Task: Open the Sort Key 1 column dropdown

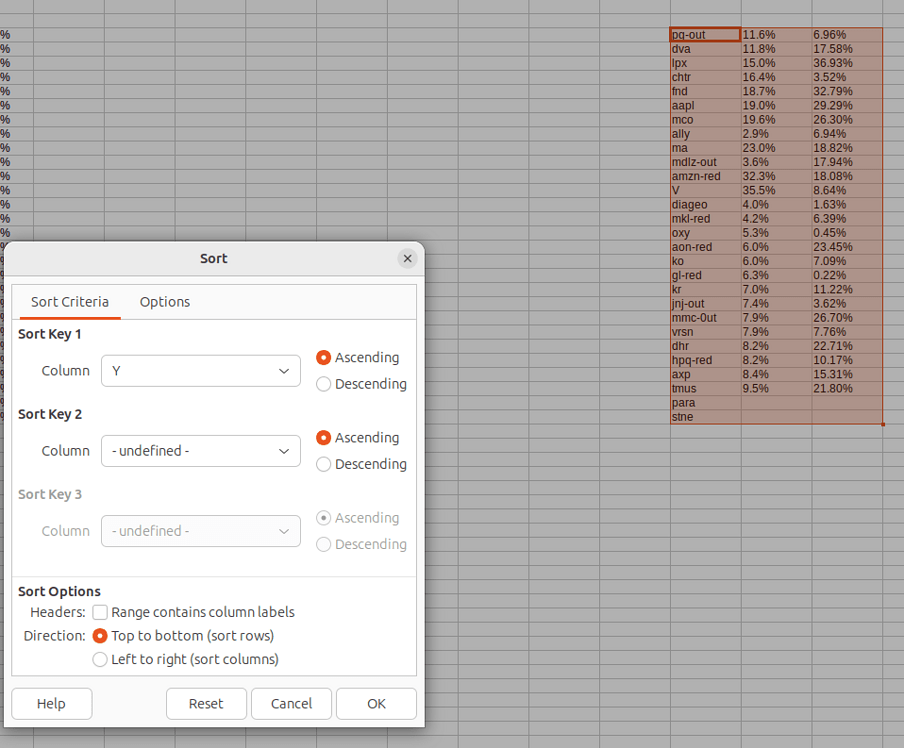Action: coord(201,371)
